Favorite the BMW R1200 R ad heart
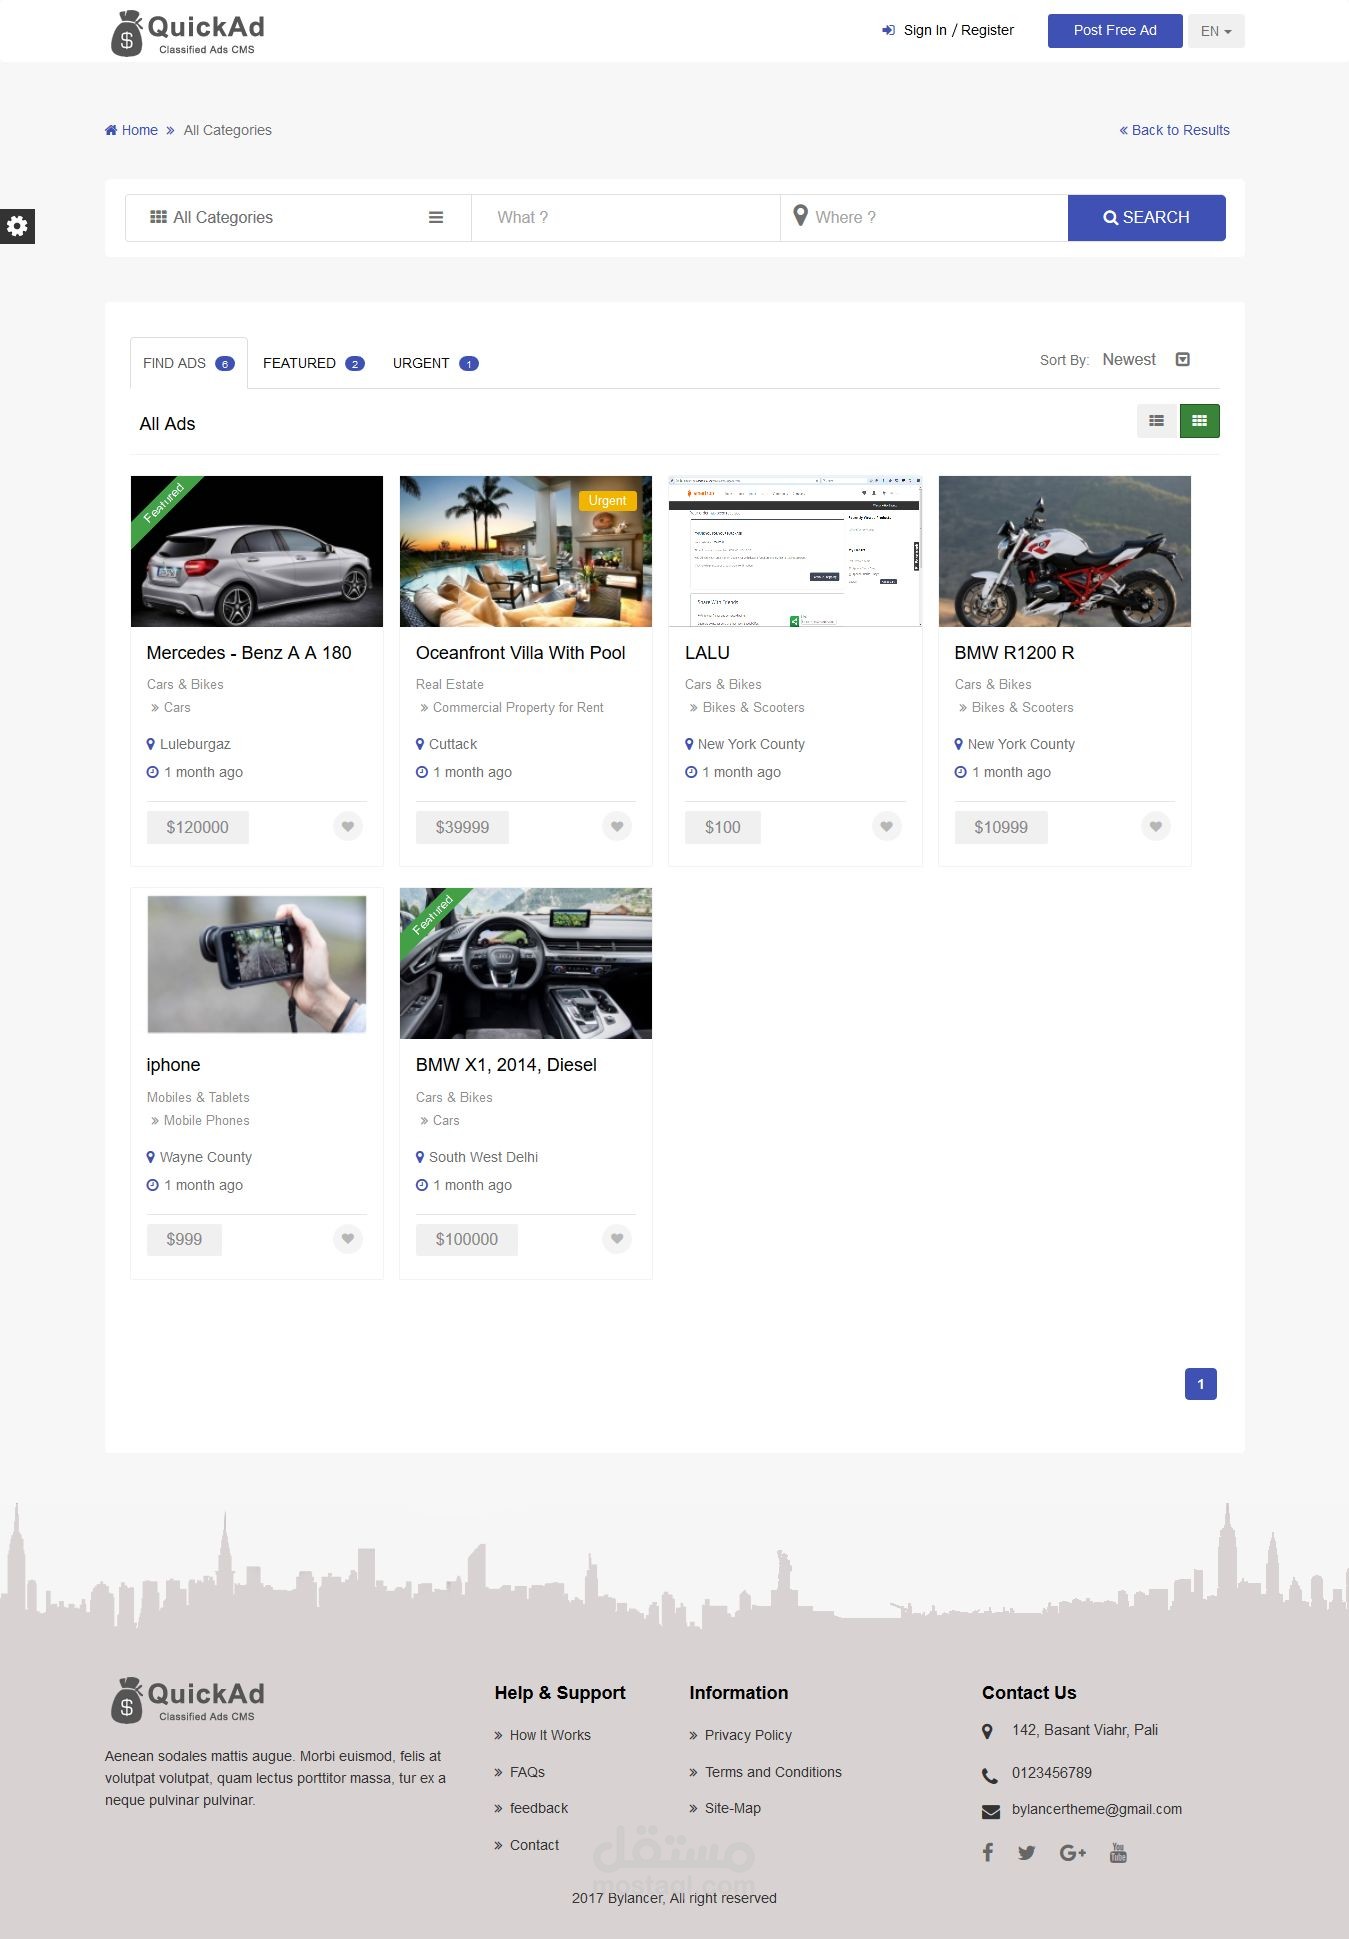Screen dimensions: 1349x1939 (x=1155, y=827)
